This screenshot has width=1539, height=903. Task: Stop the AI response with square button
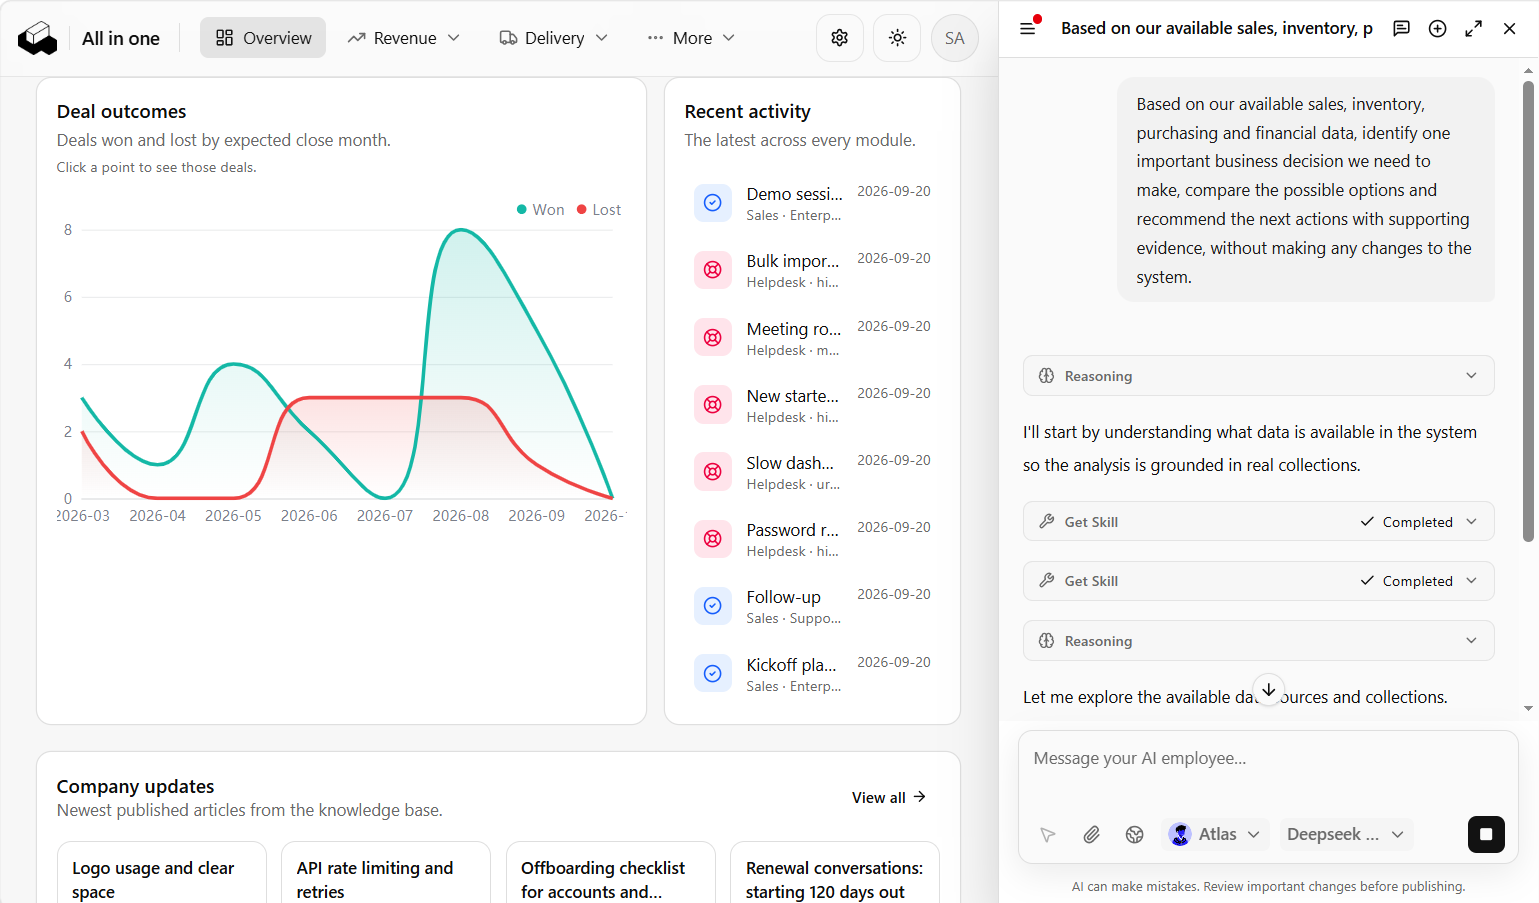(1486, 834)
